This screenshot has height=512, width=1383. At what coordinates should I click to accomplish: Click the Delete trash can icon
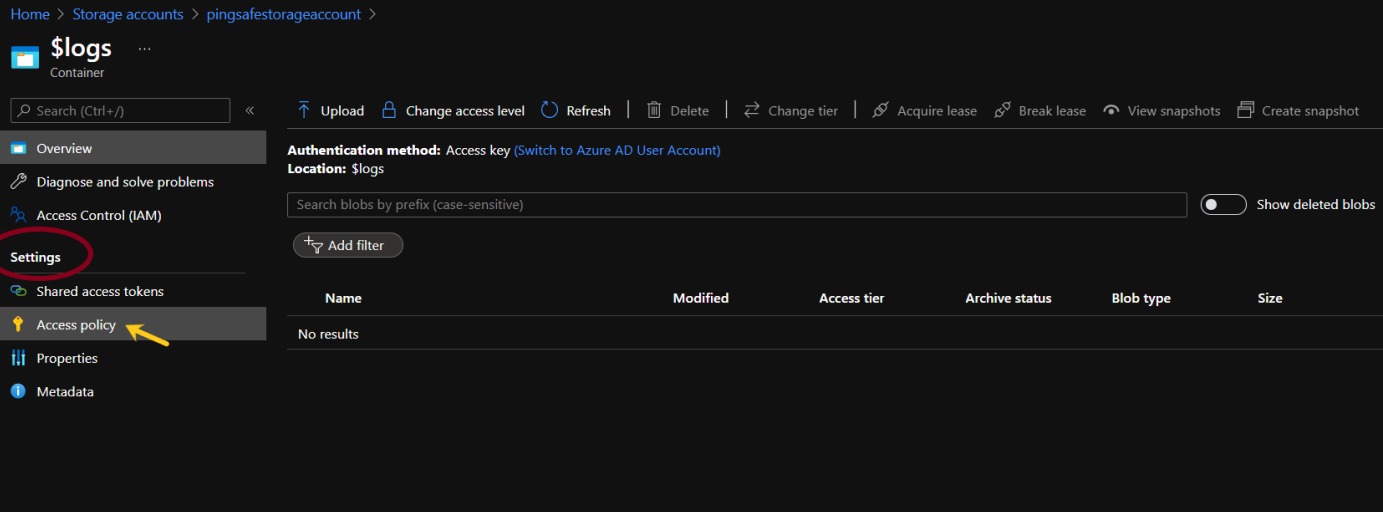coord(654,110)
